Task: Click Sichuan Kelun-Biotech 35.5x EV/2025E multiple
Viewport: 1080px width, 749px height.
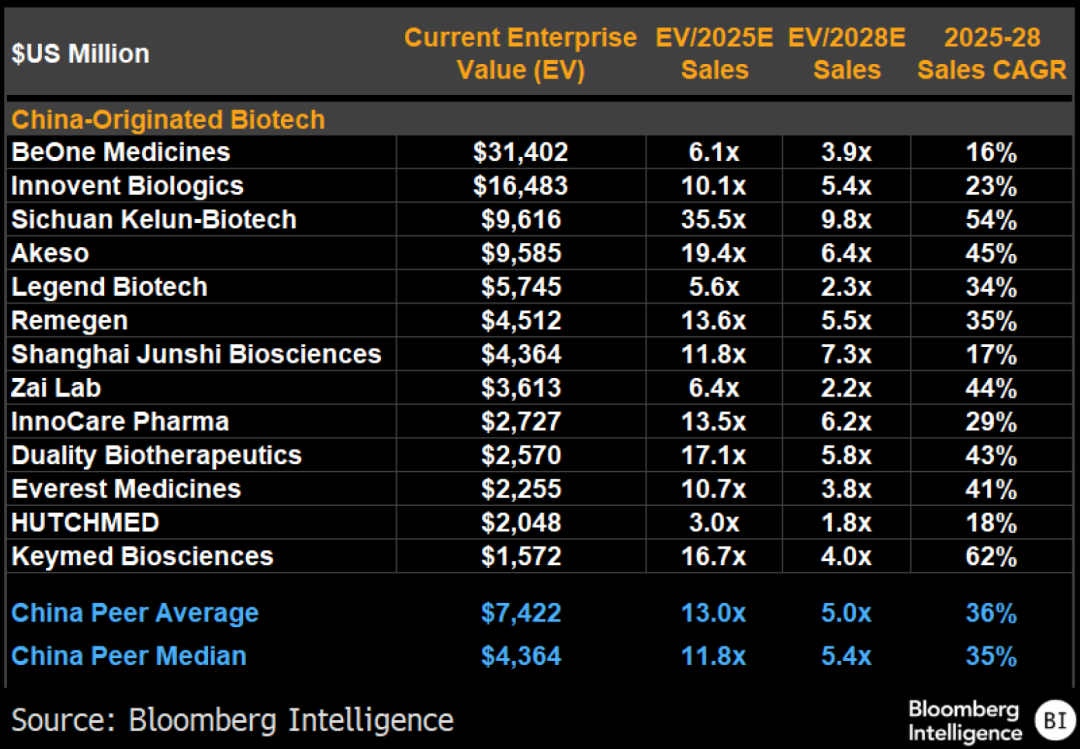Action: click(714, 220)
